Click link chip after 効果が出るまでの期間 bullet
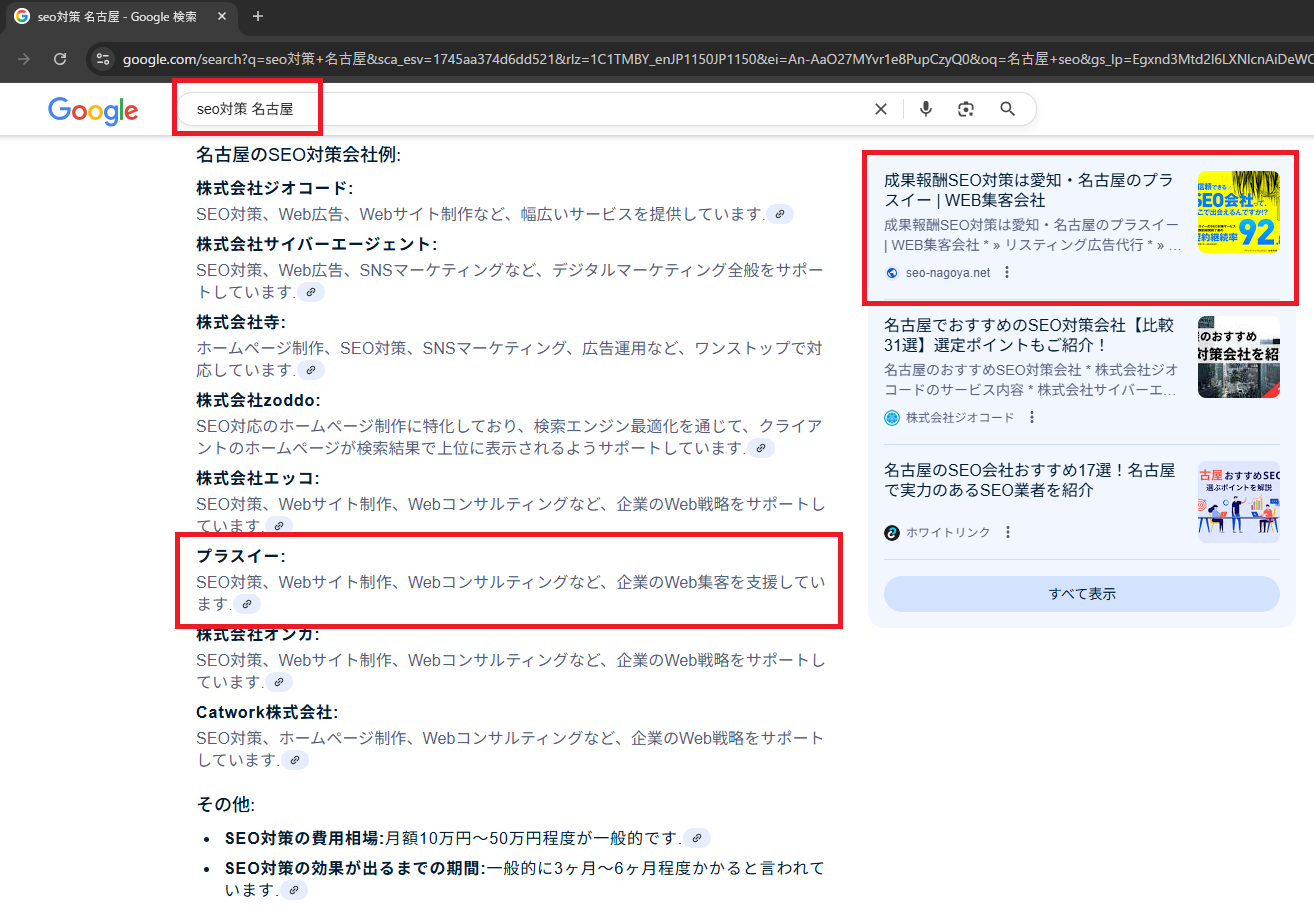Image resolution: width=1314 pixels, height=909 pixels. tap(294, 890)
